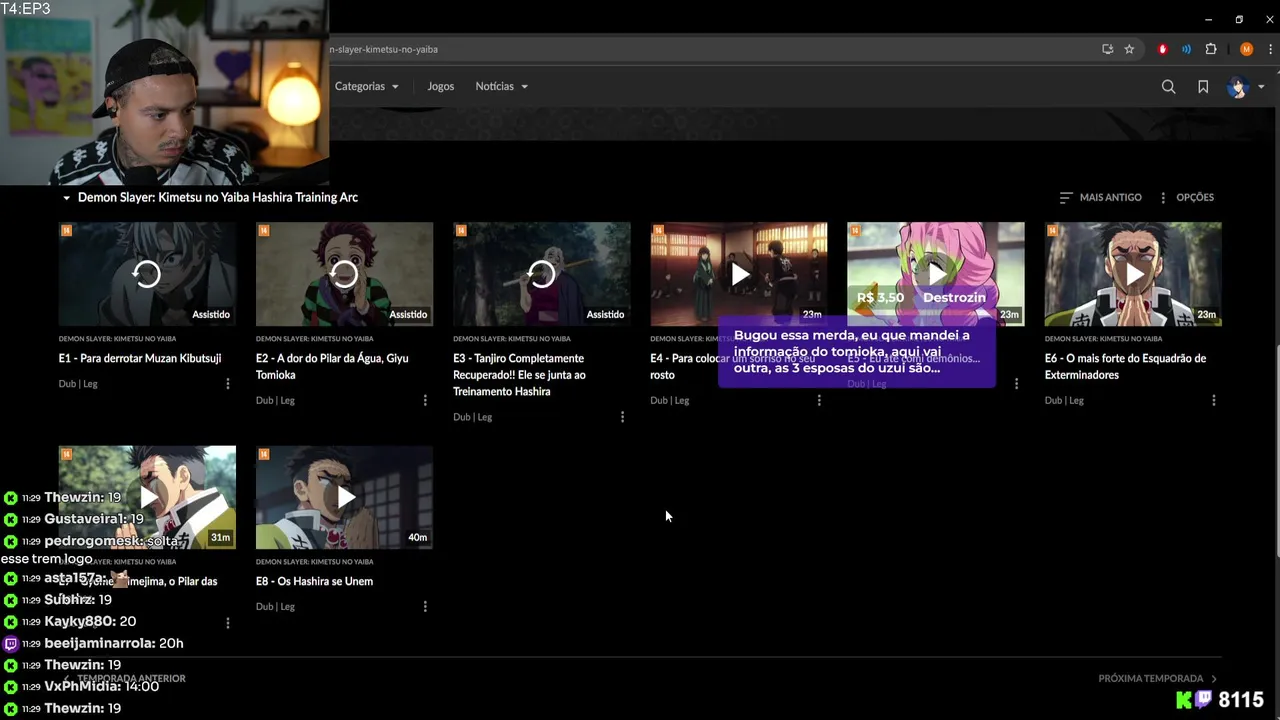Play episode E4 from its thumbnail

[x=739, y=274]
